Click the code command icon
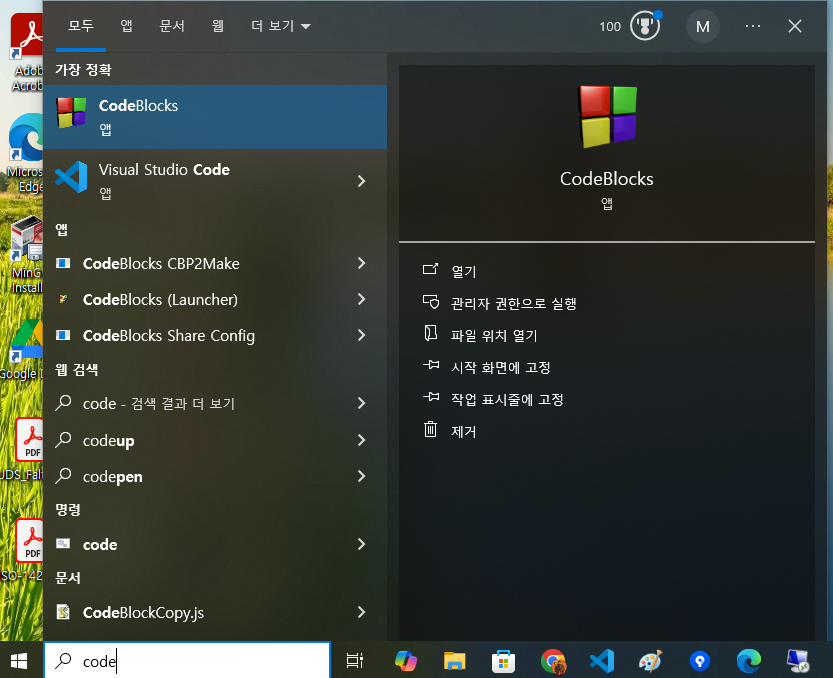Screen dimensions: 833x678 click(63, 544)
